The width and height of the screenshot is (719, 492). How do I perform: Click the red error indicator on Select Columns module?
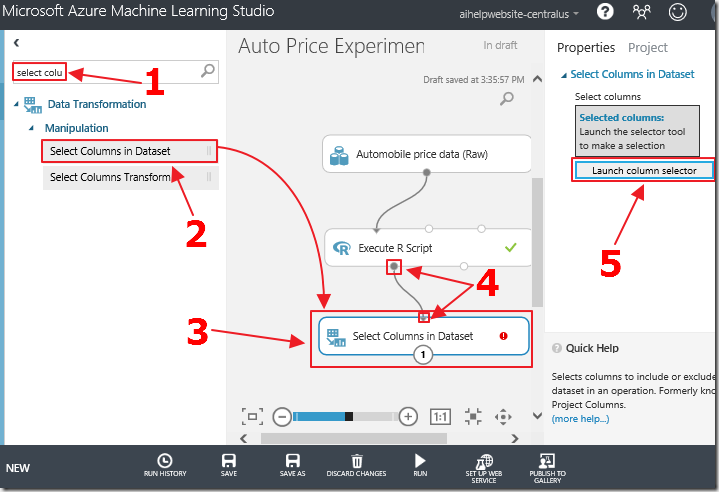[503, 336]
